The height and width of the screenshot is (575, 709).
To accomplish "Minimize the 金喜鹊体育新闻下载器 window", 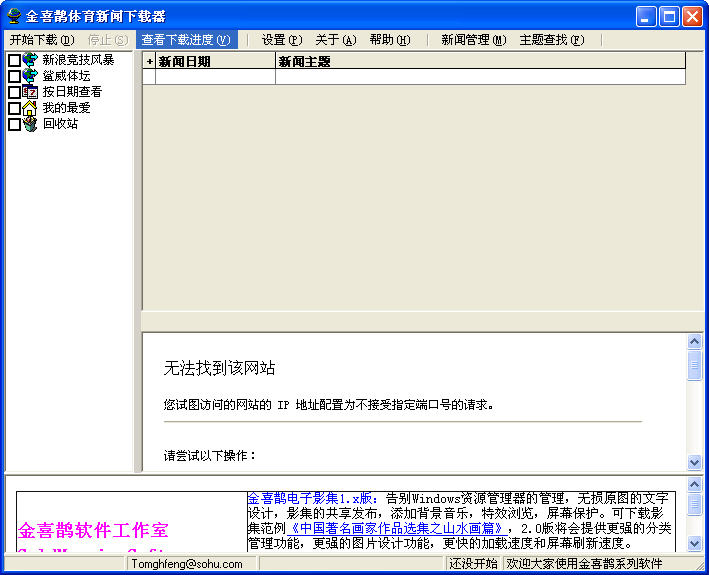I will 646,17.
